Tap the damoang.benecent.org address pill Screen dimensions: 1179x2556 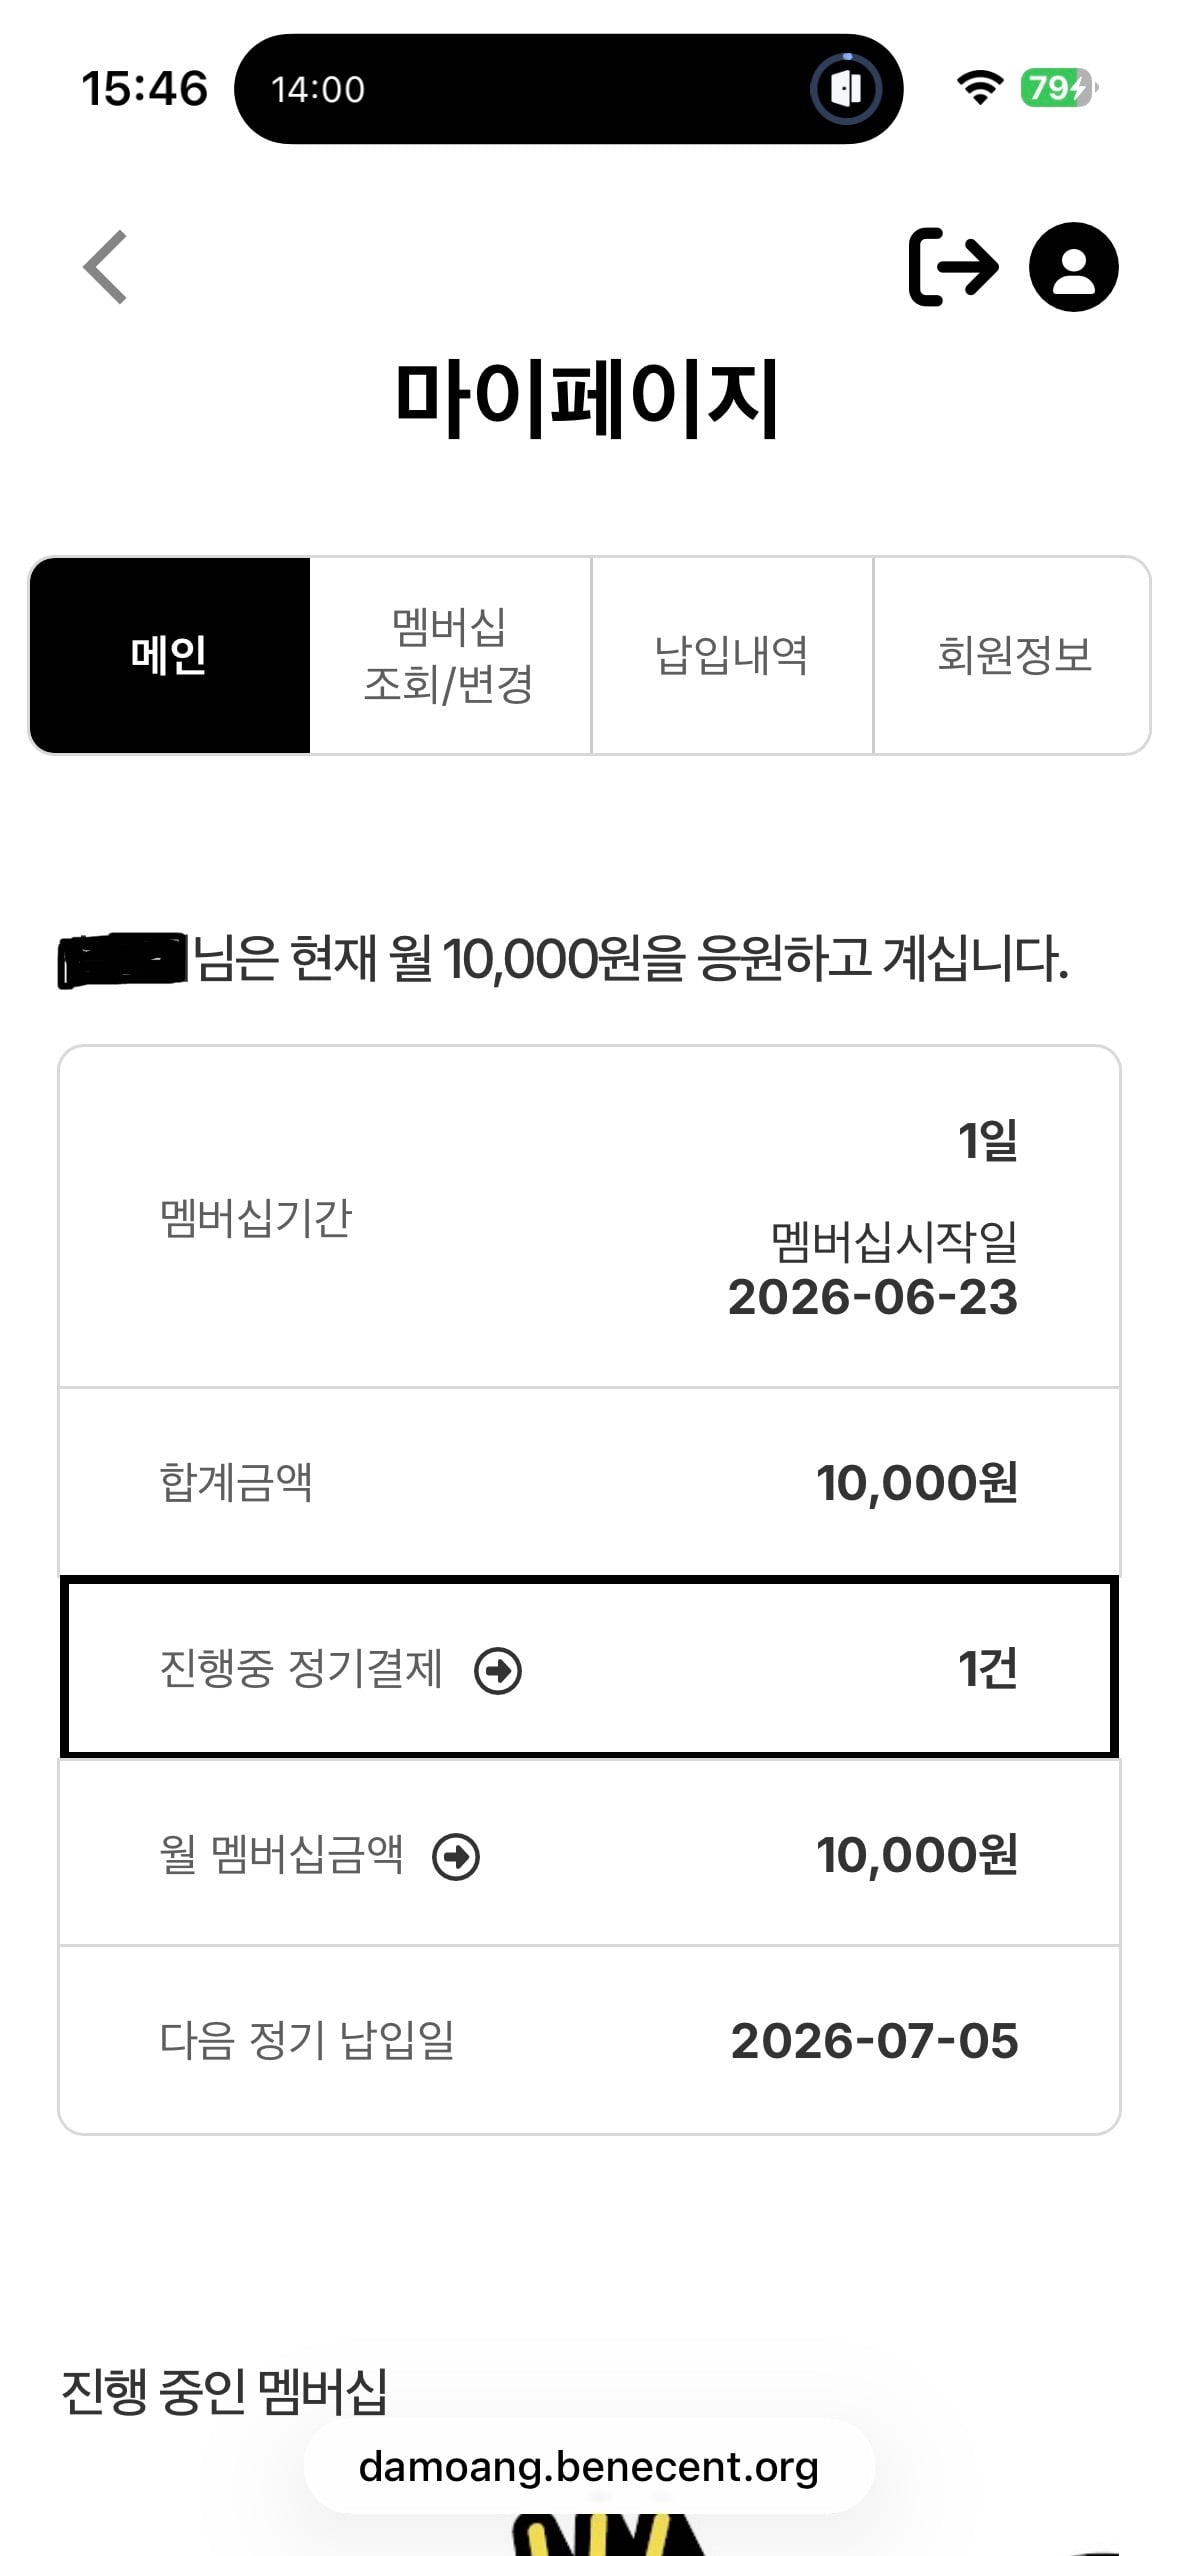[589, 2466]
